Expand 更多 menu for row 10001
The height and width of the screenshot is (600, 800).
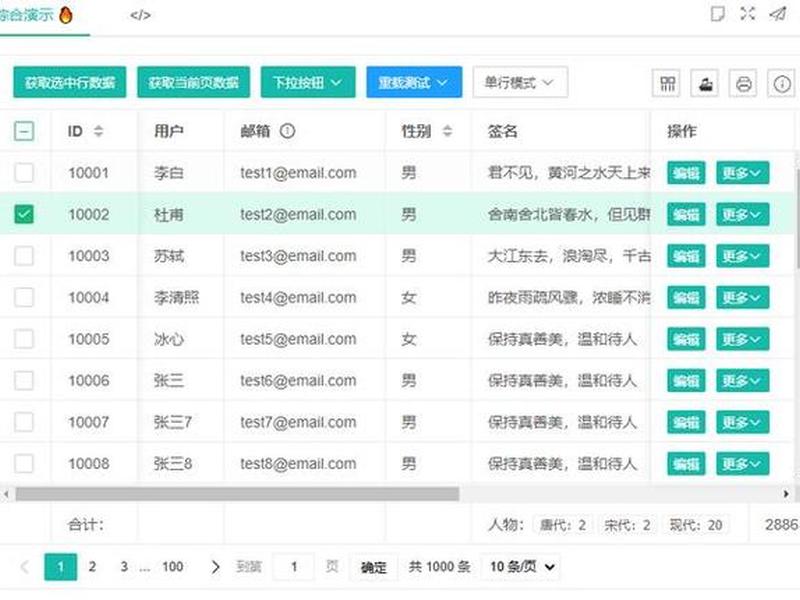[742, 173]
